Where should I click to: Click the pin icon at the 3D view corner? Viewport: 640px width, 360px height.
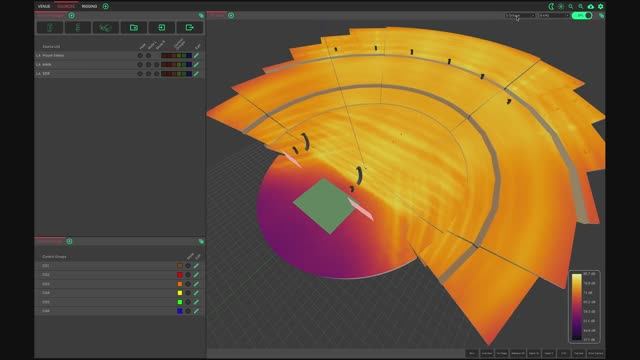pos(602,16)
